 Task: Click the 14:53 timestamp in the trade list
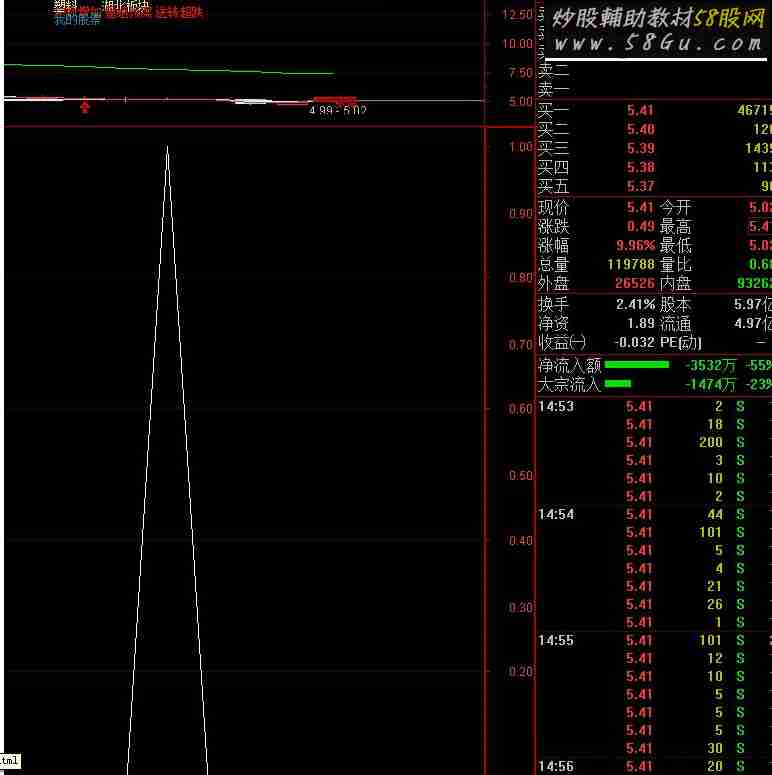pyautogui.click(x=556, y=406)
